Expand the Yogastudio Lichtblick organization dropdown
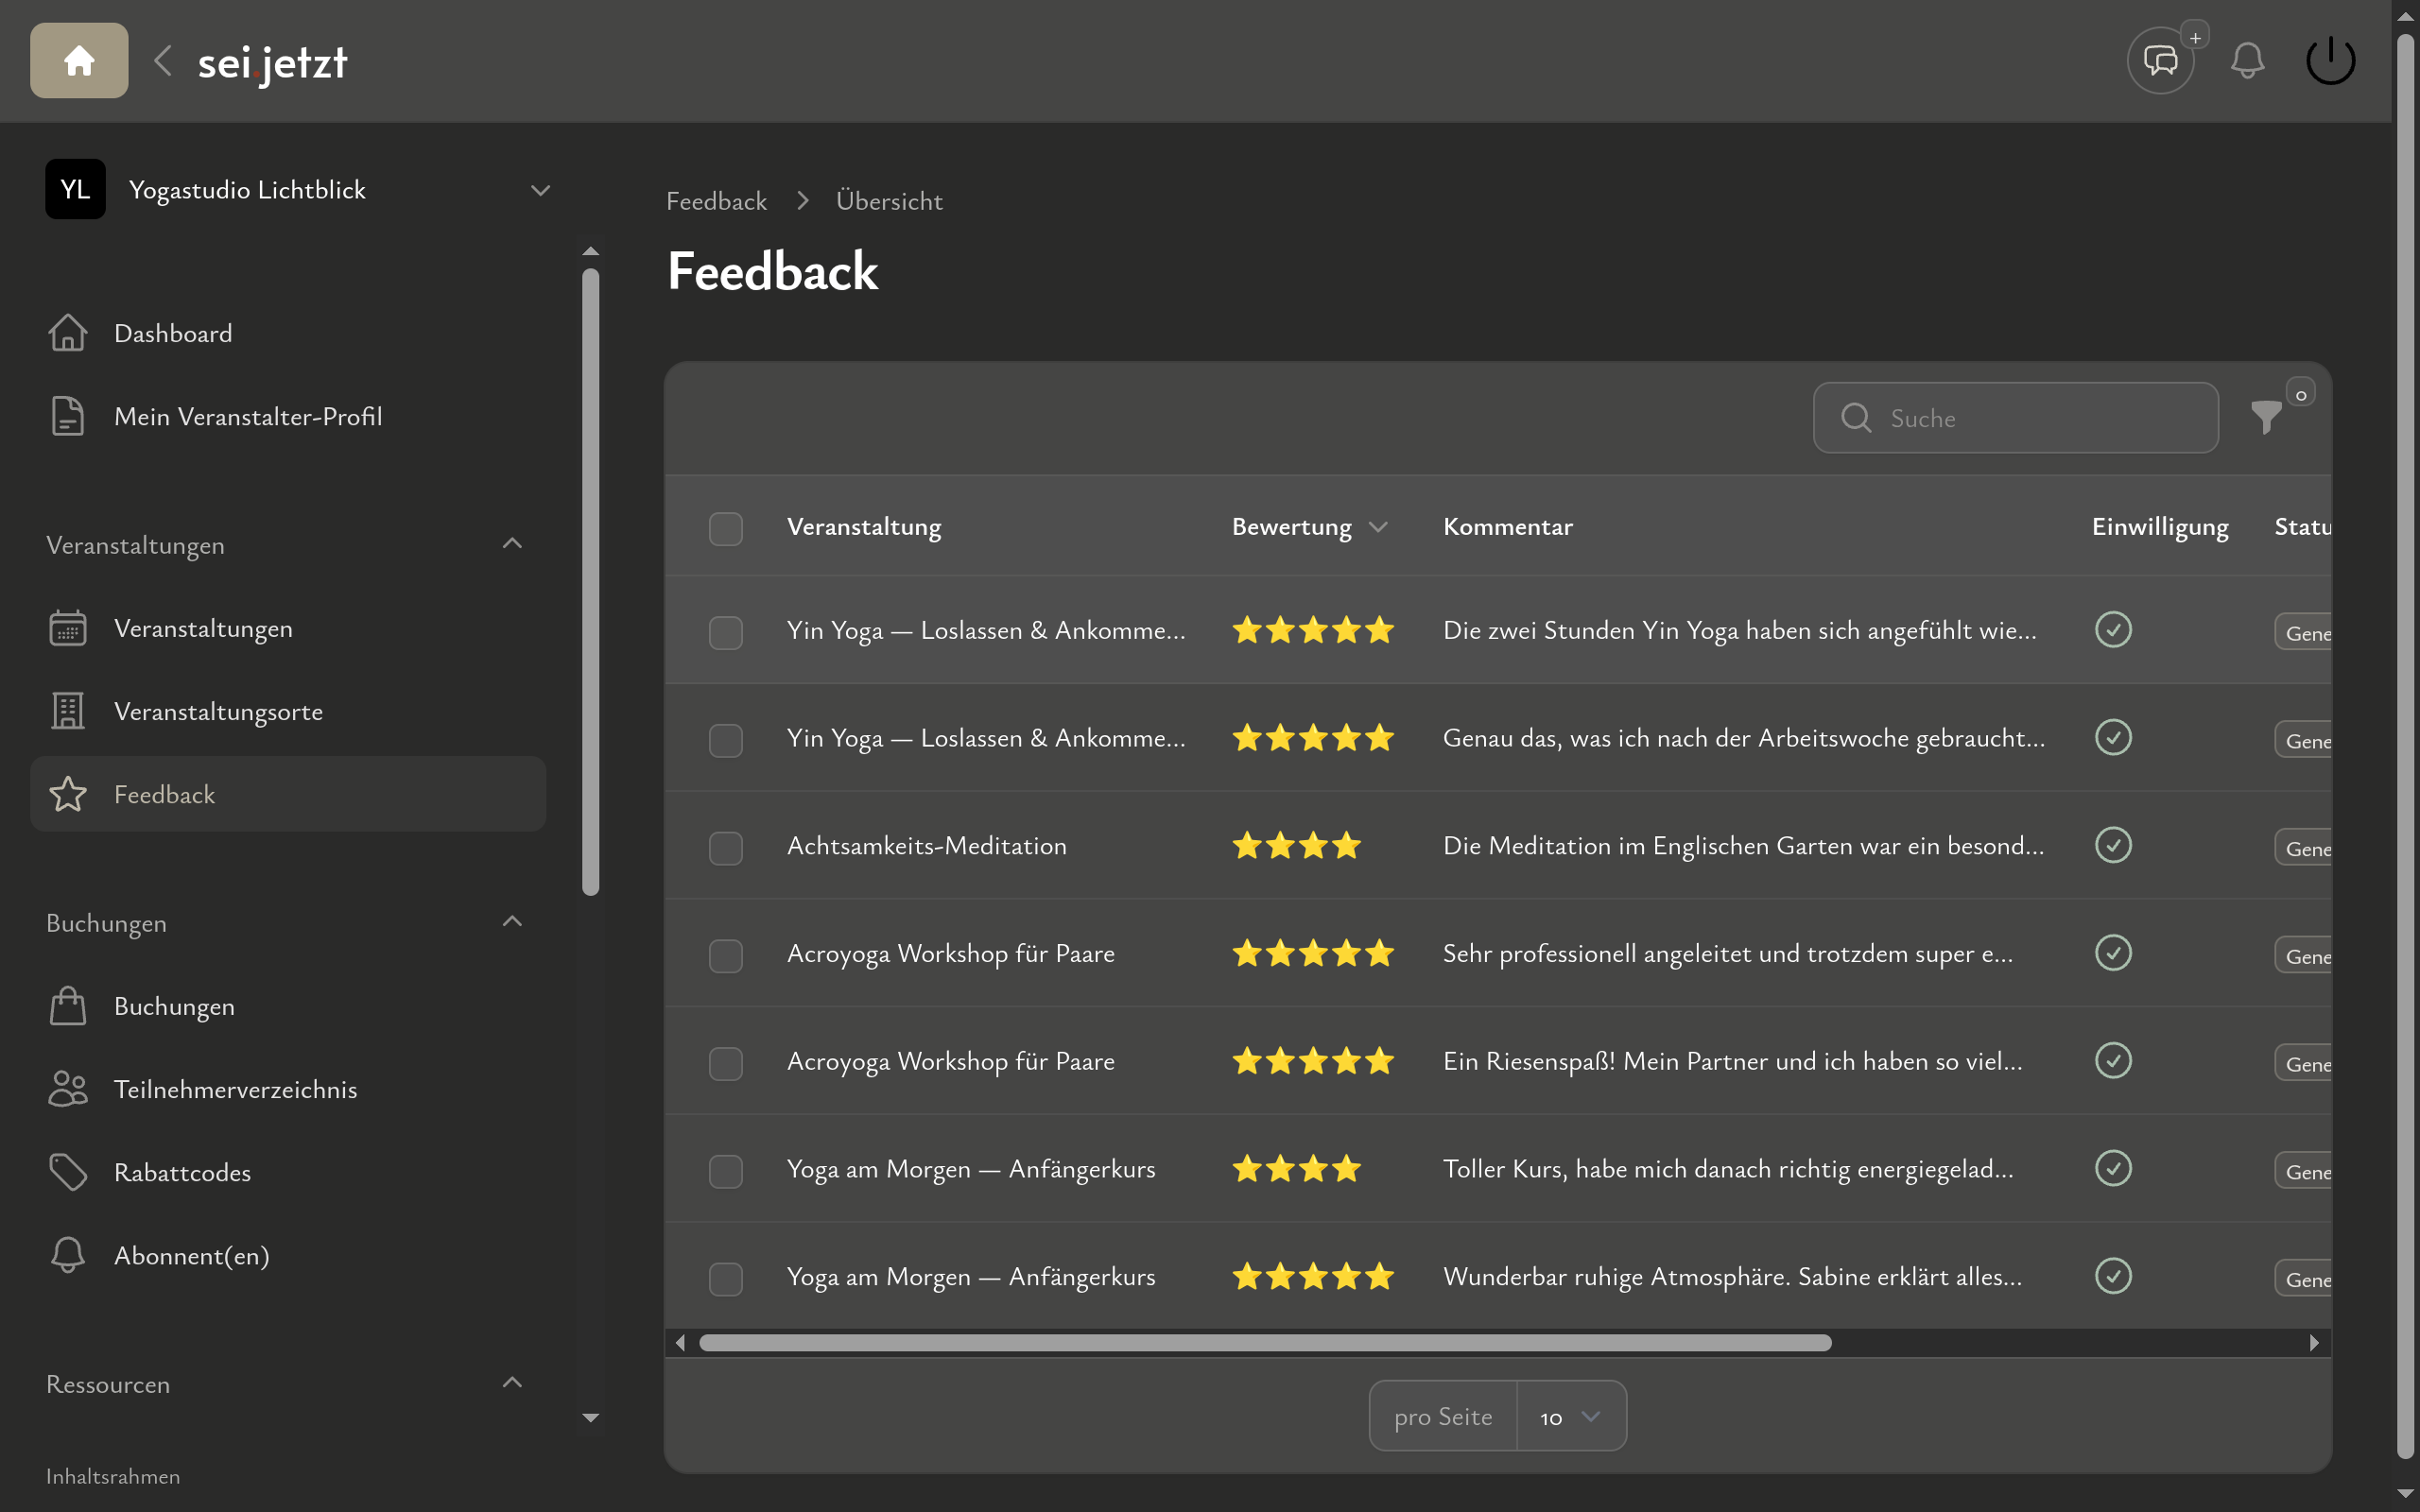The image size is (2420, 1512). [x=540, y=190]
